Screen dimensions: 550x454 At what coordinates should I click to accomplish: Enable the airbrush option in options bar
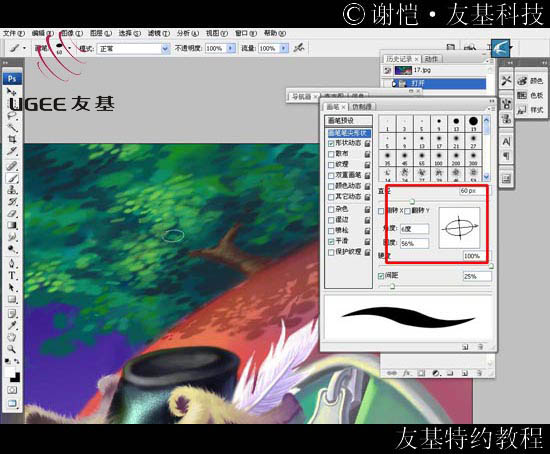point(299,48)
